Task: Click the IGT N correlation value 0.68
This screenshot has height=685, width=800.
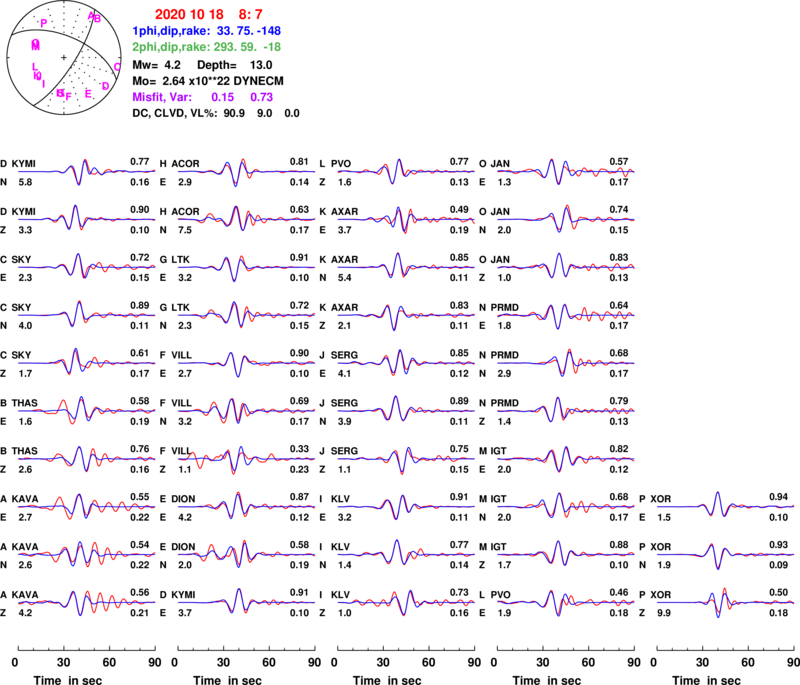Action: pos(618,497)
